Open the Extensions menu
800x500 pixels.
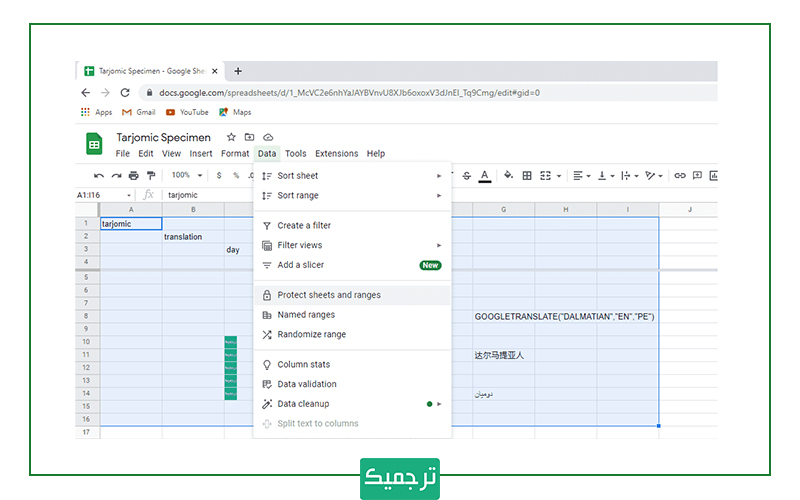click(337, 154)
